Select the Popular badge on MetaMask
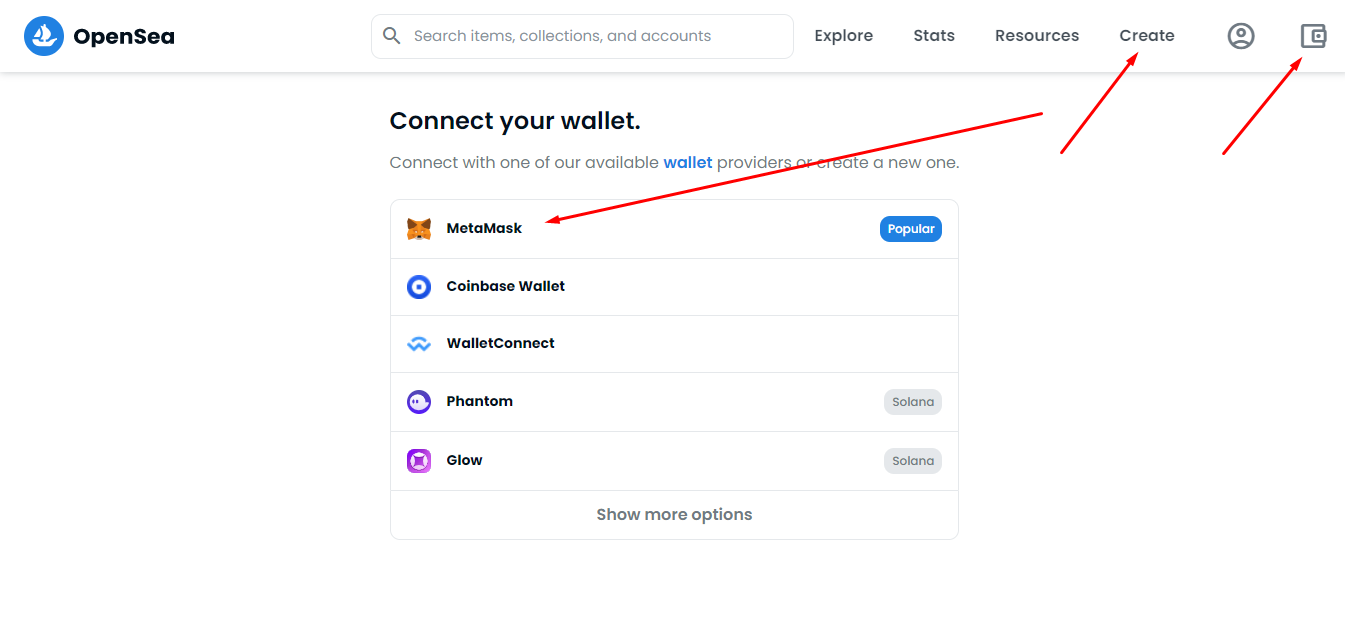This screenshot has height=623, width=1345. [x=911, y=229]
